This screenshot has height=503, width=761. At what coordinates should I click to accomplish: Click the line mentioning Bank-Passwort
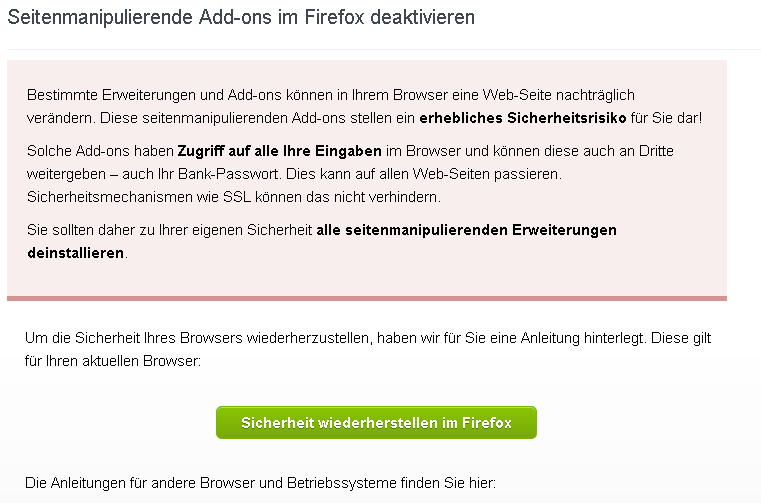(294, 174)
